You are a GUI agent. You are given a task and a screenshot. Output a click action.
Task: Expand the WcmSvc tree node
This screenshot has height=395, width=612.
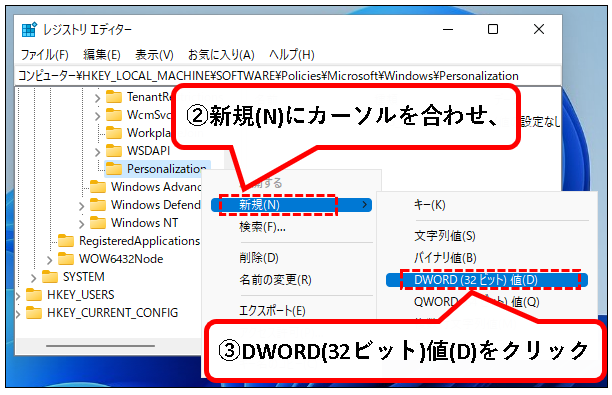click(97, 116)
